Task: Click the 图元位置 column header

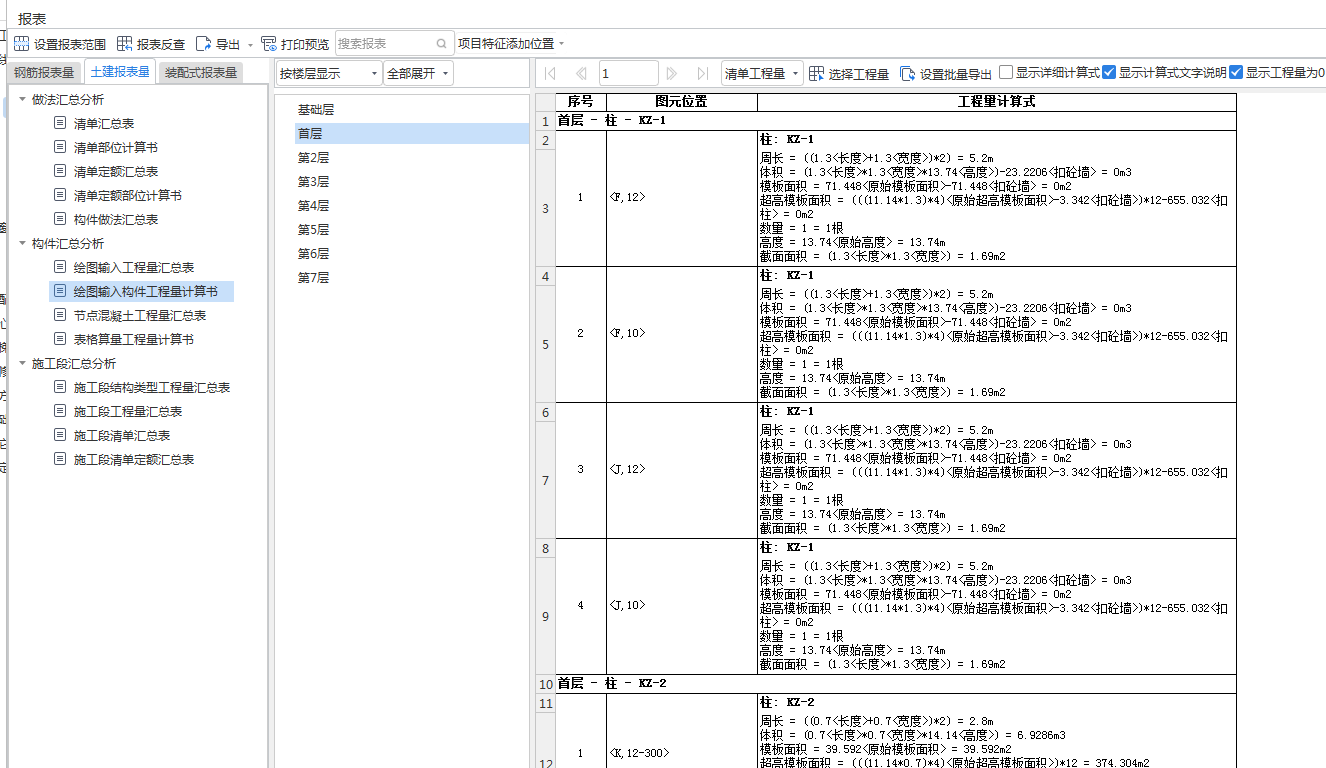Action: (x=681, y=102)
